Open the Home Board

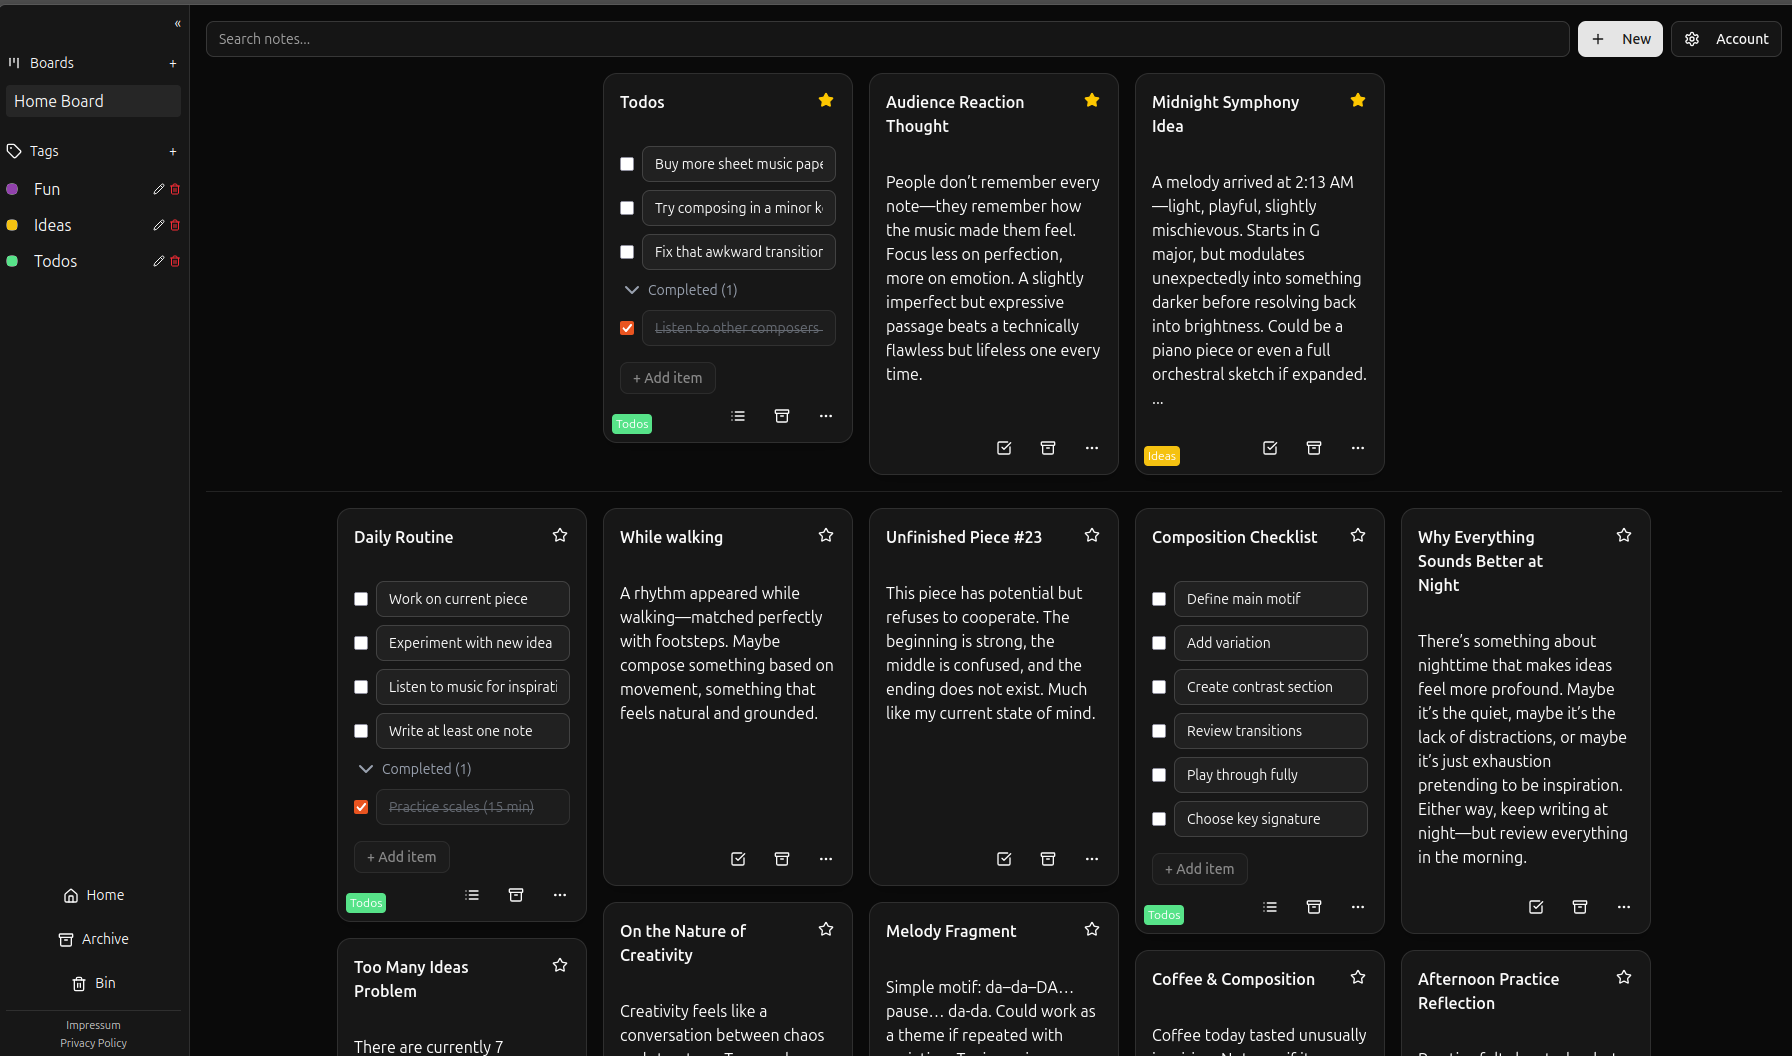coord(93,101)
